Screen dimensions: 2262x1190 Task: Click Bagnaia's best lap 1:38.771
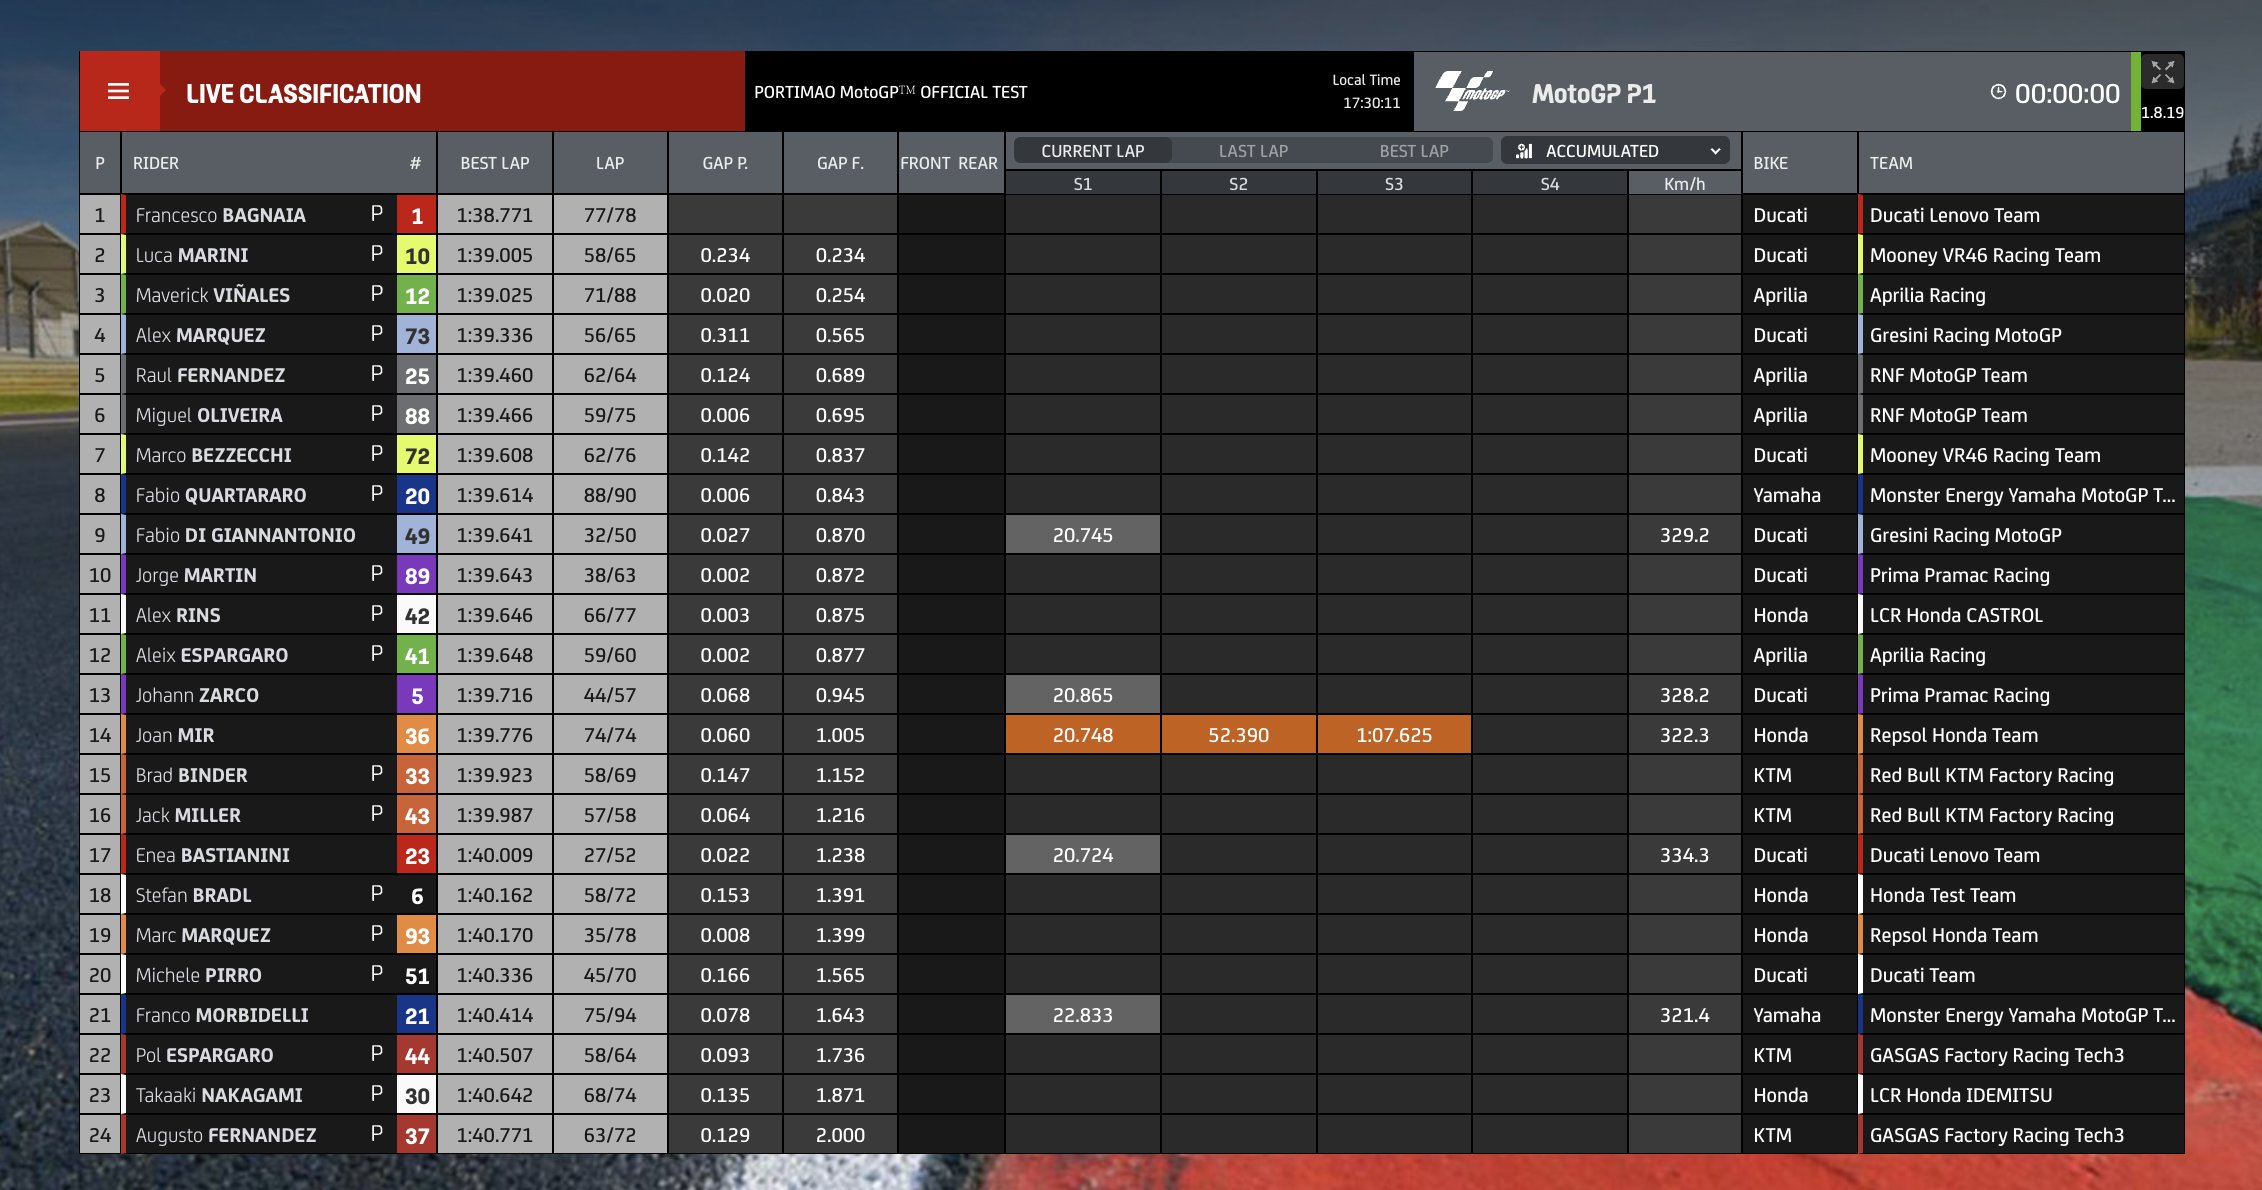(x=495, y=215)
